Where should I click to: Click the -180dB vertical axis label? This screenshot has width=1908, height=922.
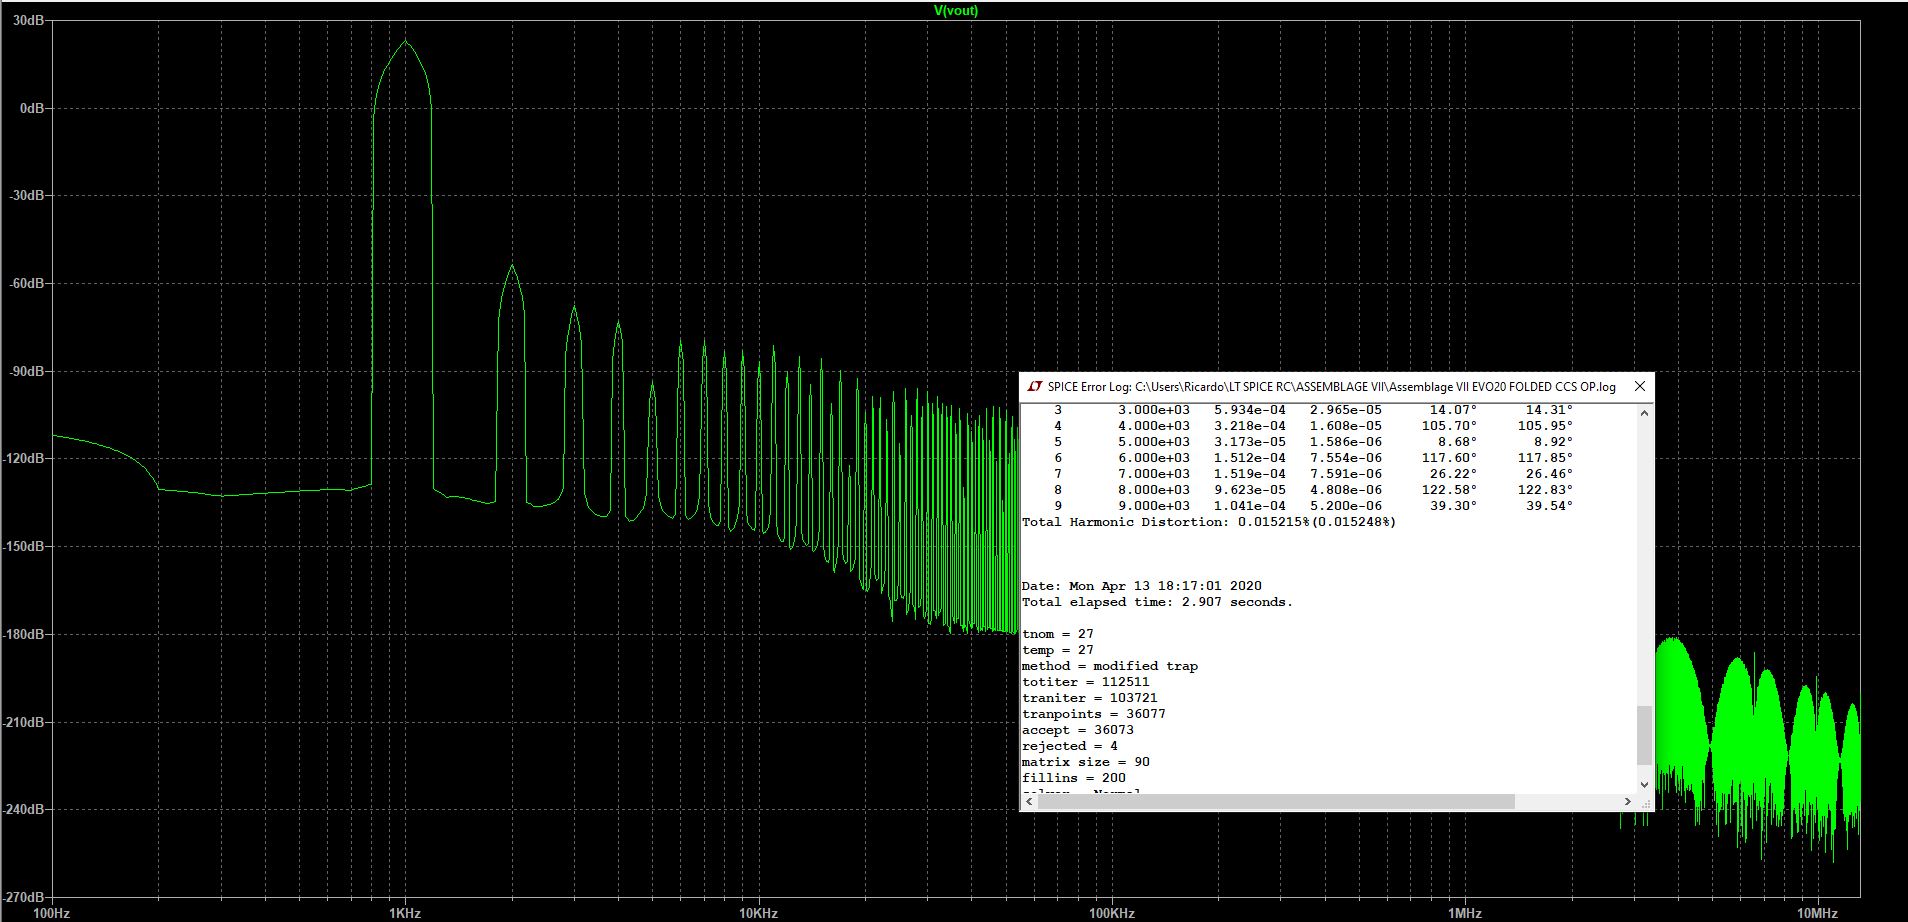(x=24, y=634)
